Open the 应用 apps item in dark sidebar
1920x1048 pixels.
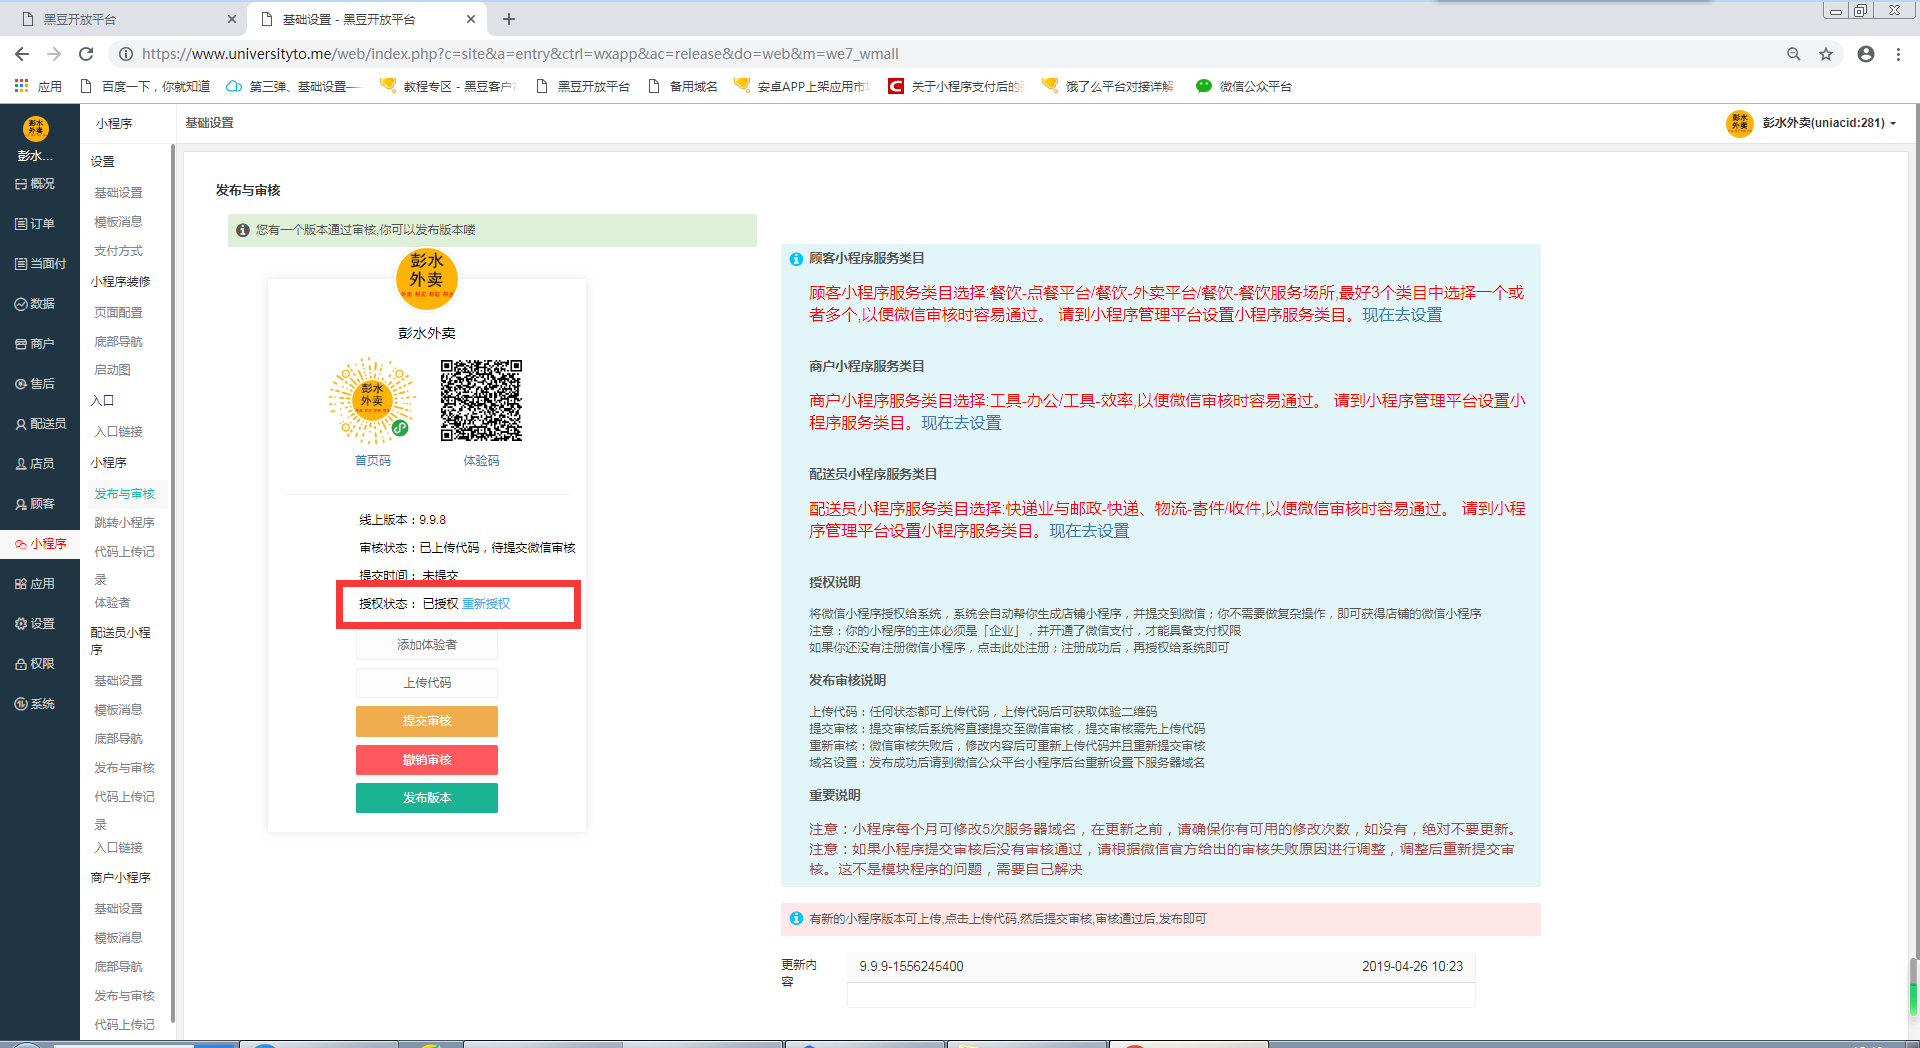tap(36, 584)
